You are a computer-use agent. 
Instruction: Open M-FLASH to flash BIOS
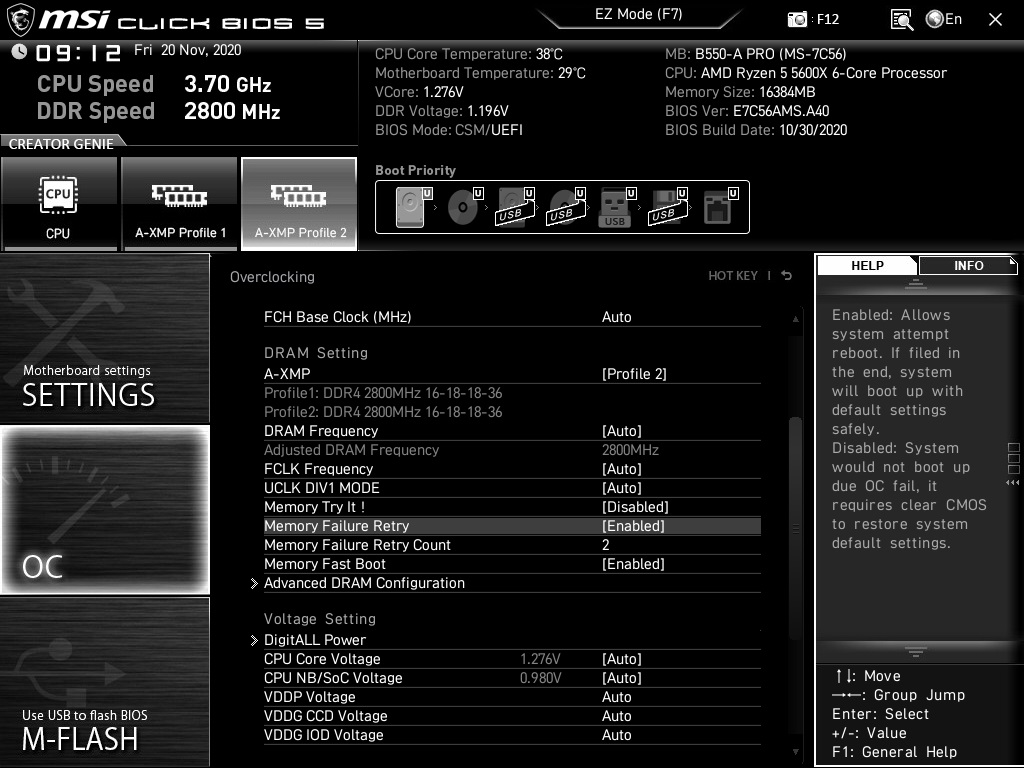point(105,682)
